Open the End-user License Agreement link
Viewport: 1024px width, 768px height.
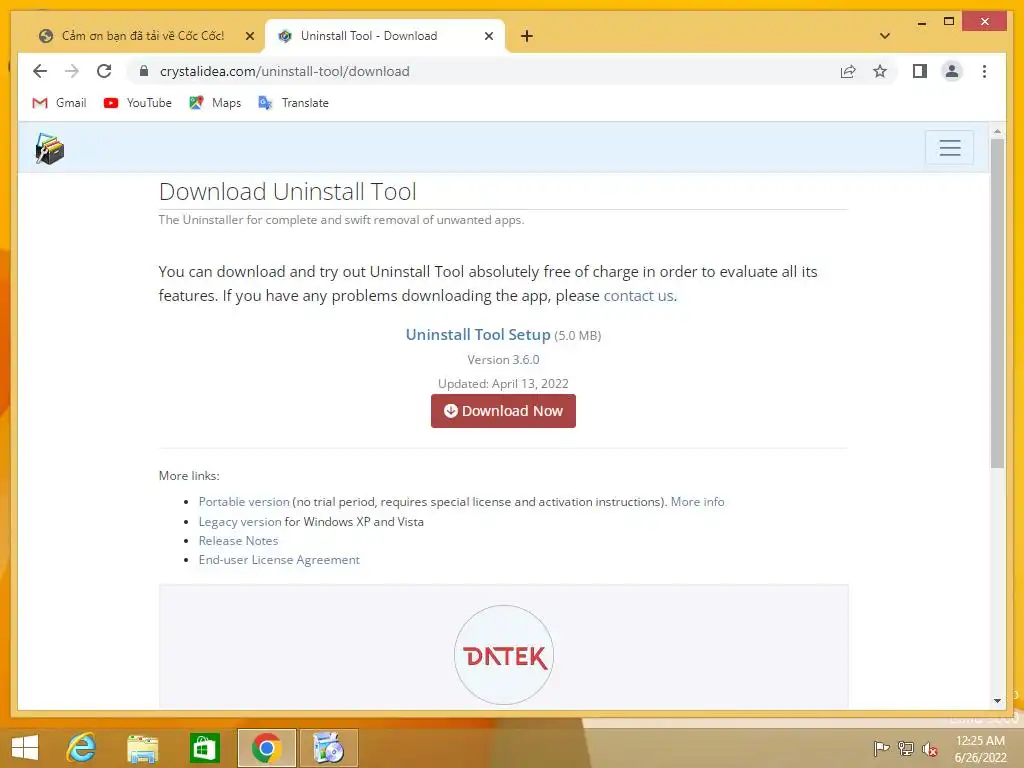pyautogui.click(x=279, y=560)
